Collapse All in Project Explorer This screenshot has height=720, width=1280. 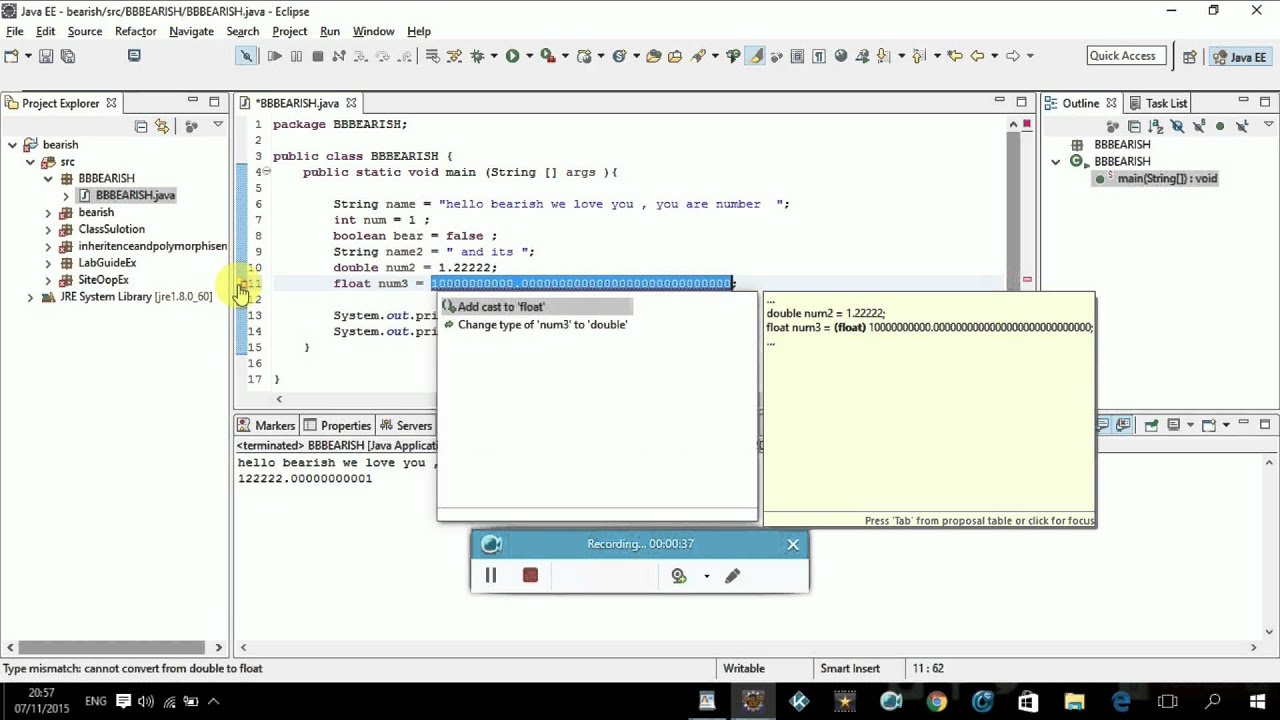(x=141, y=126)
